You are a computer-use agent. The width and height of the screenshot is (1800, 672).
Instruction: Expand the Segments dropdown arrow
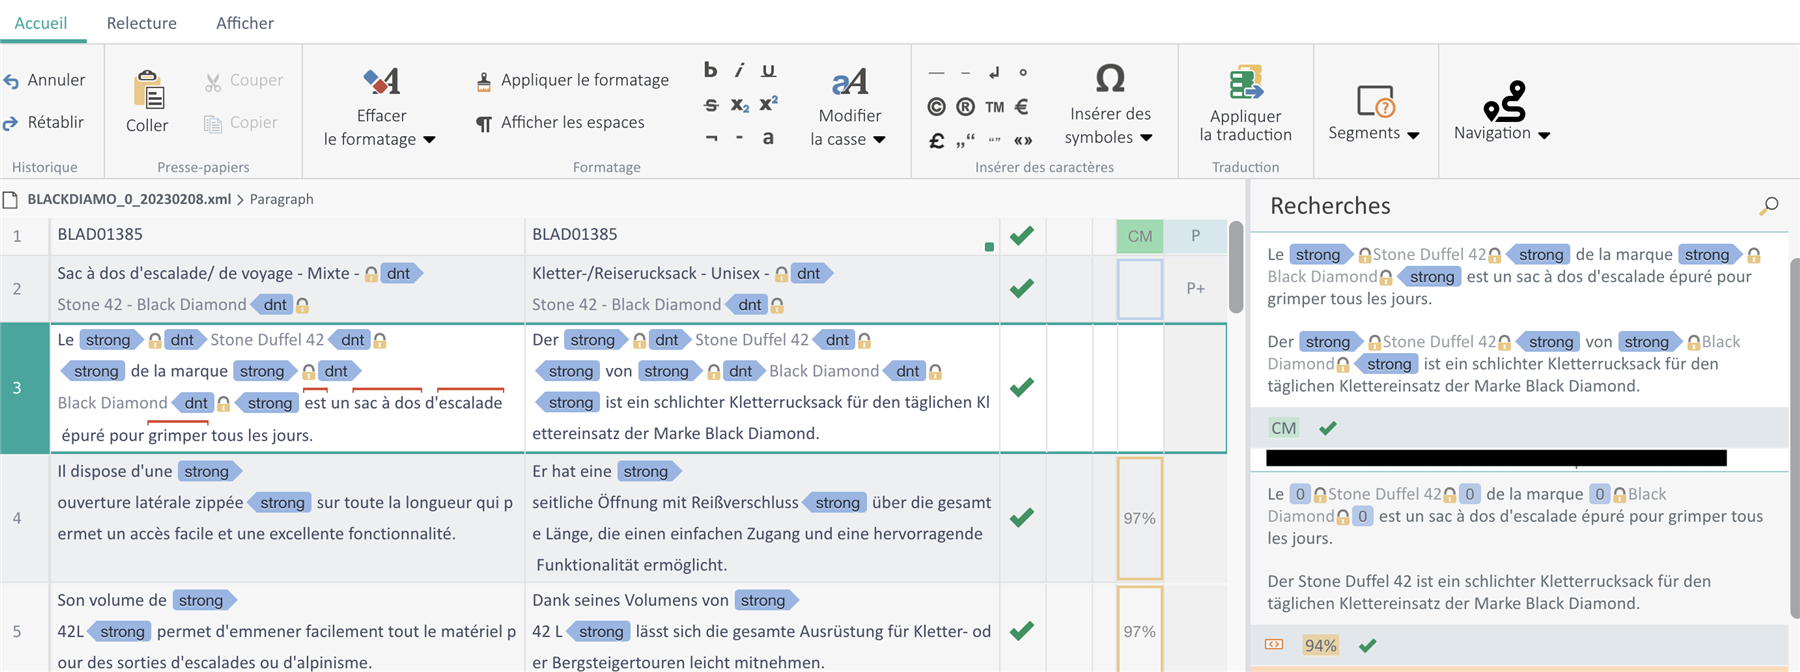pyautogui.click(x=1413, y=135)
